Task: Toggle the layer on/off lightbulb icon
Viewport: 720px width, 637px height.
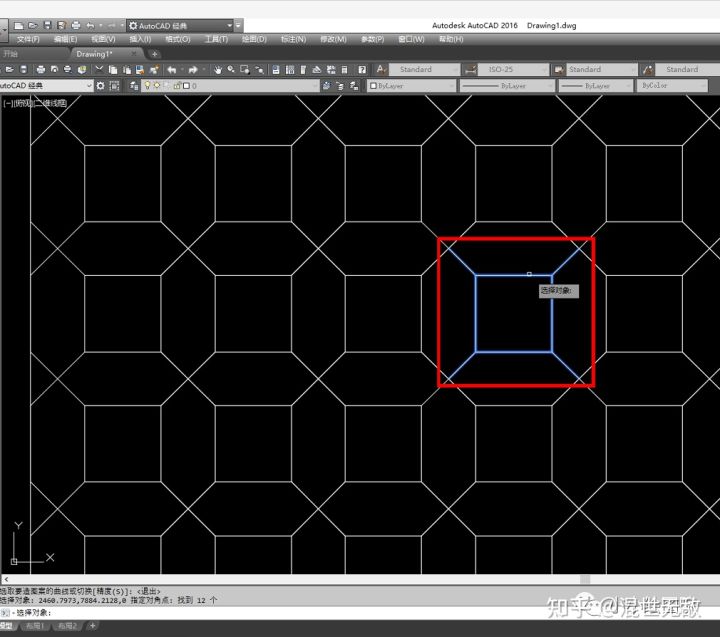Action: tap(147, 86)
